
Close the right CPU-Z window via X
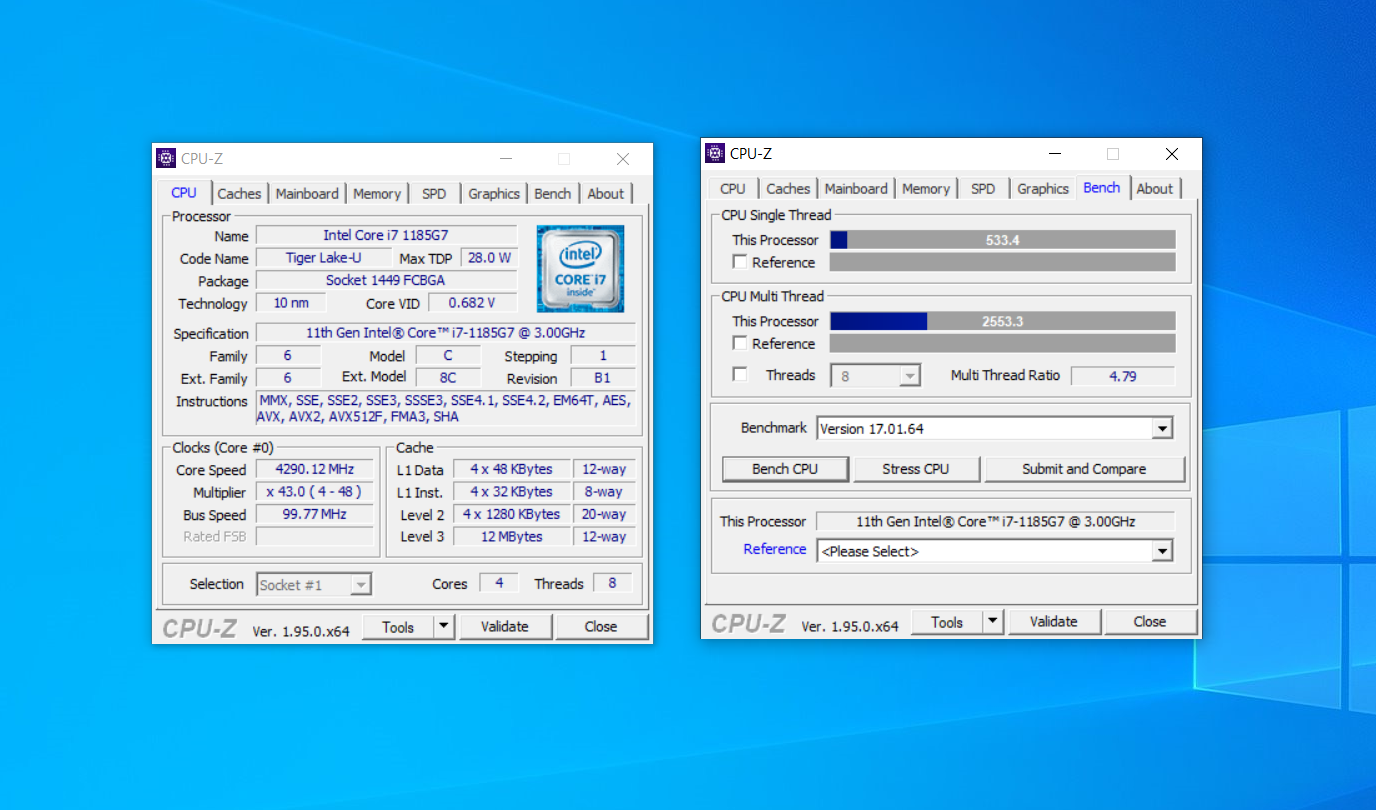coord(1172,154)
